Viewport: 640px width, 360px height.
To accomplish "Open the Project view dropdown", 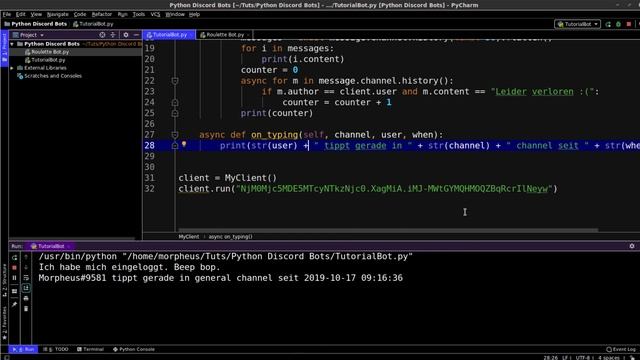I will [x=28, y=35].
